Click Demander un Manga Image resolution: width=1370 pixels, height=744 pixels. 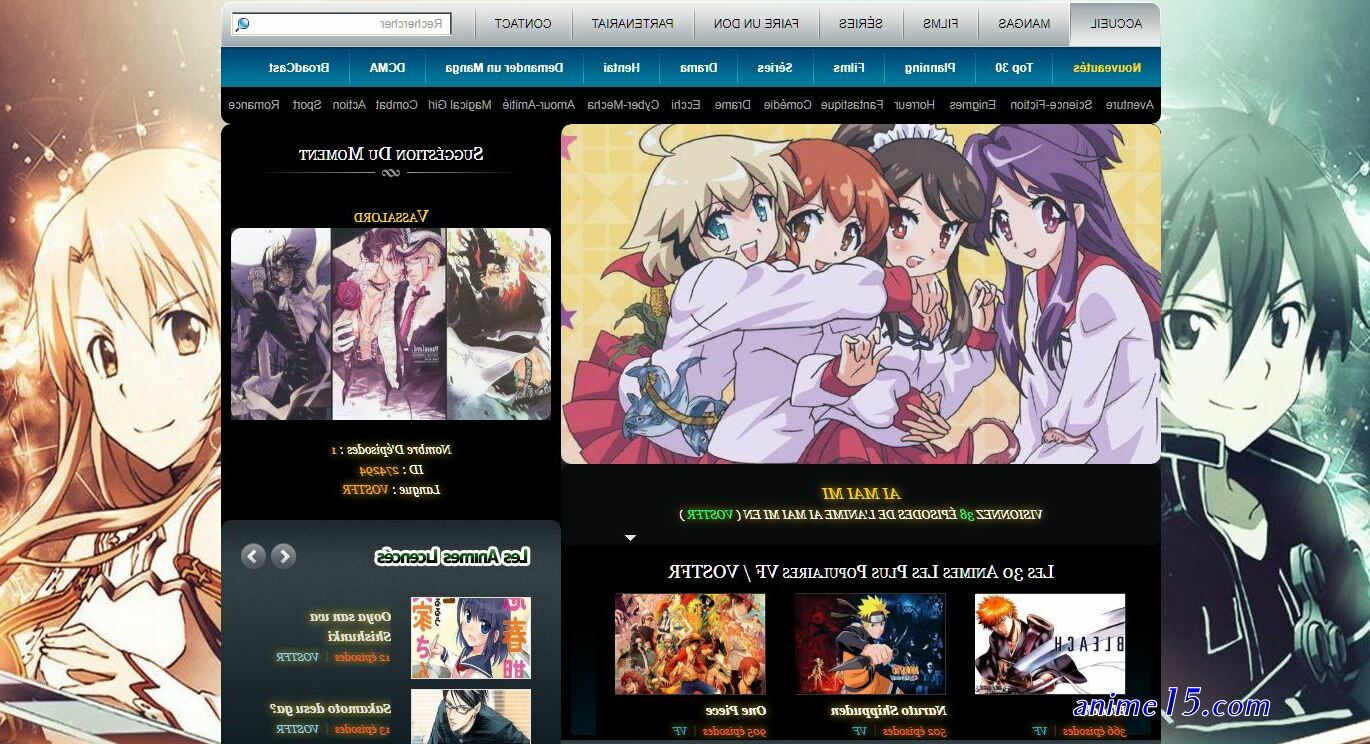[504, 68]
